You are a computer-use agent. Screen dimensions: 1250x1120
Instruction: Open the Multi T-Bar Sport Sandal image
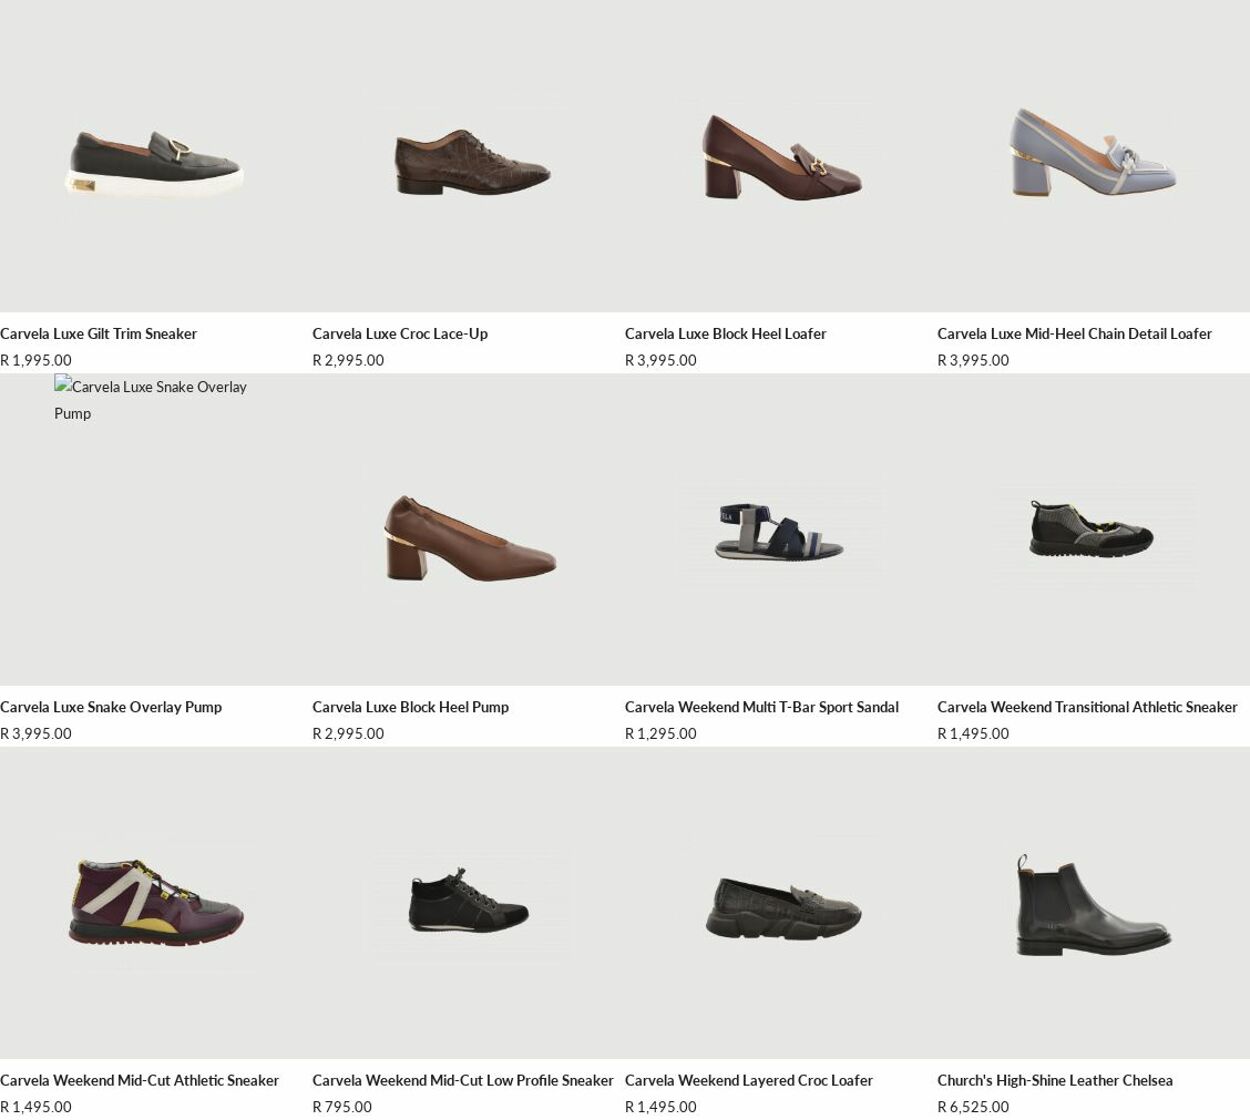(x=781, y=529)
